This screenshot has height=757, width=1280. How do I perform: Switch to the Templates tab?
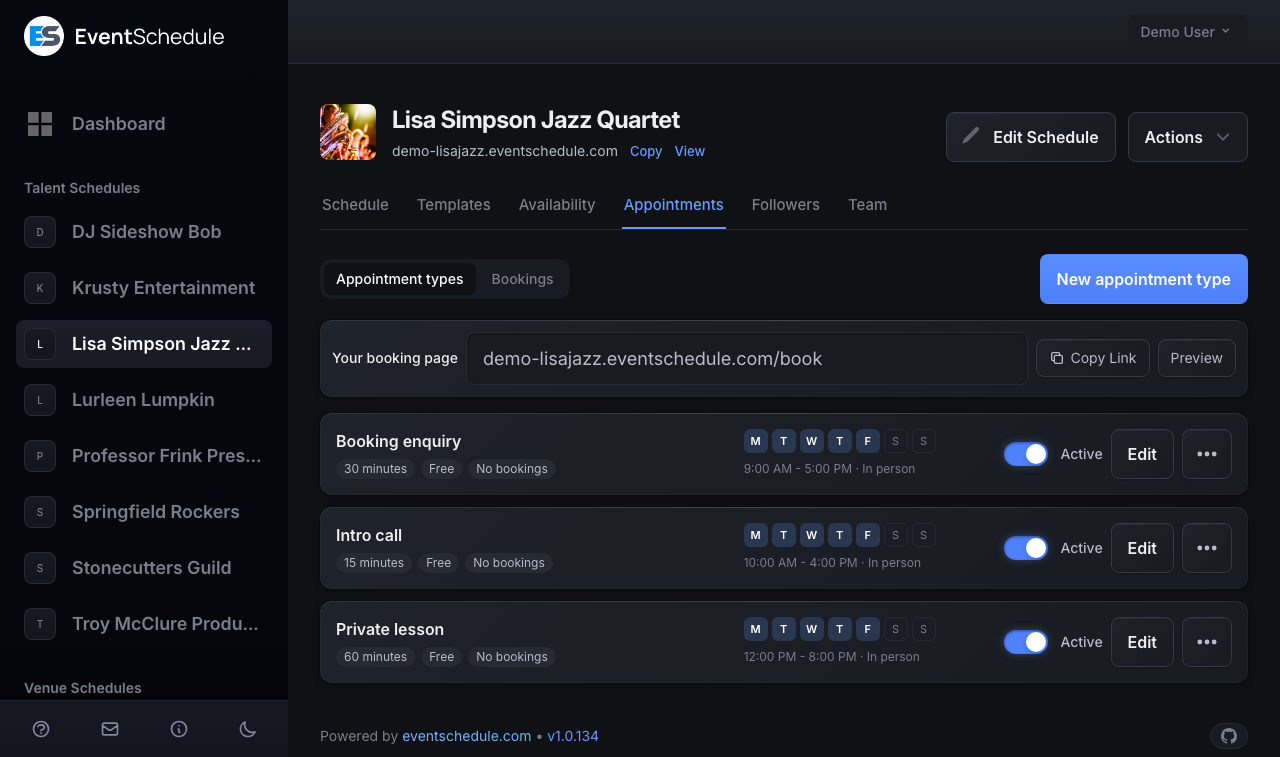(x=454, y=205)
